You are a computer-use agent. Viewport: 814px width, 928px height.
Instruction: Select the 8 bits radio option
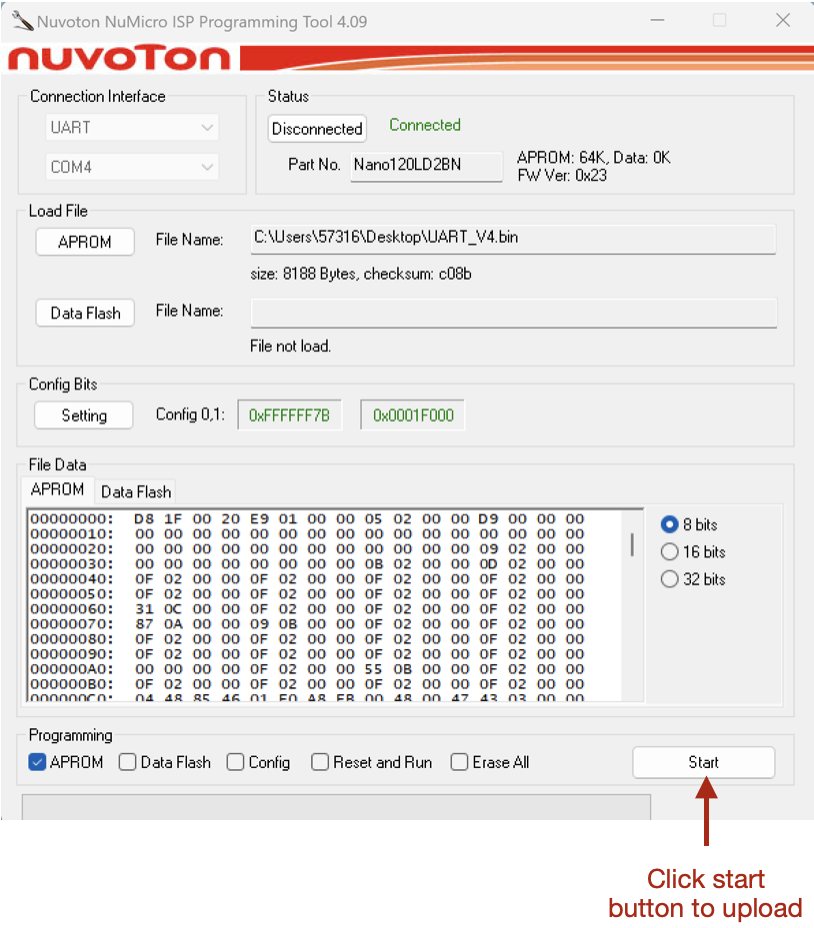point(670,525)
